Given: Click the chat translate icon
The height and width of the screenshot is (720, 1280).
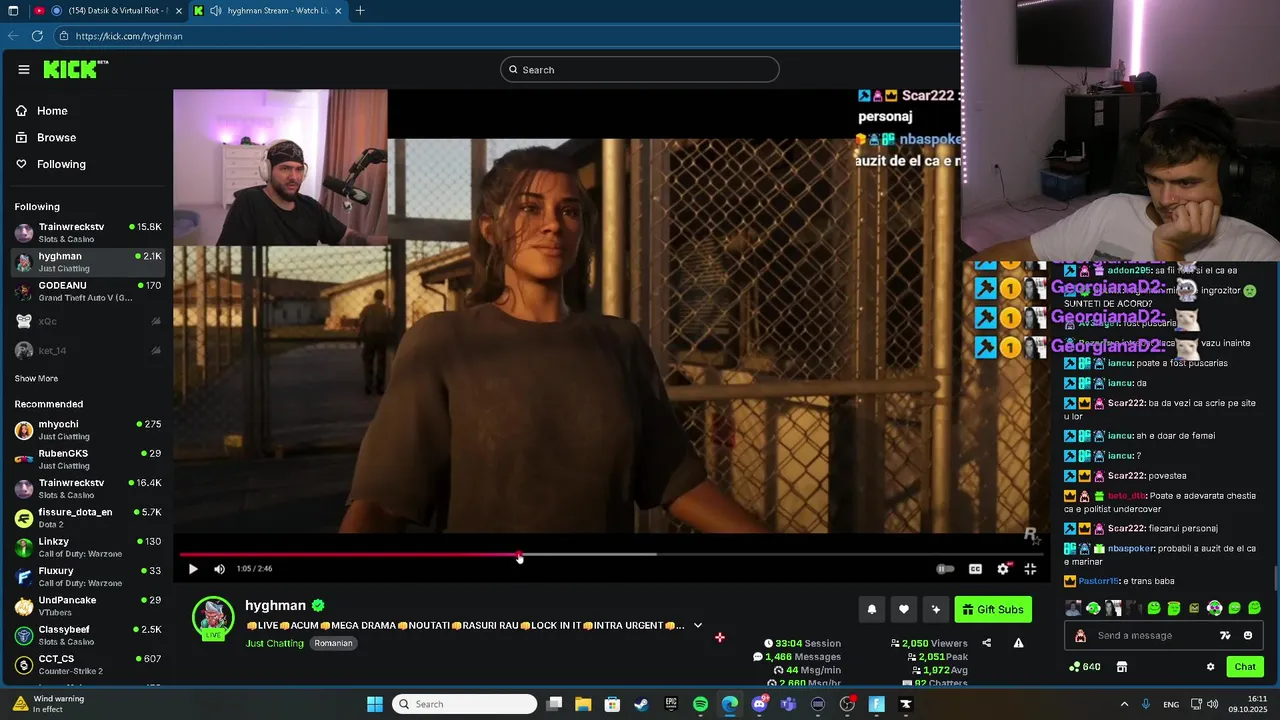Looking at the screenshot, I should pyautogui.click(x=1225, y=636).
